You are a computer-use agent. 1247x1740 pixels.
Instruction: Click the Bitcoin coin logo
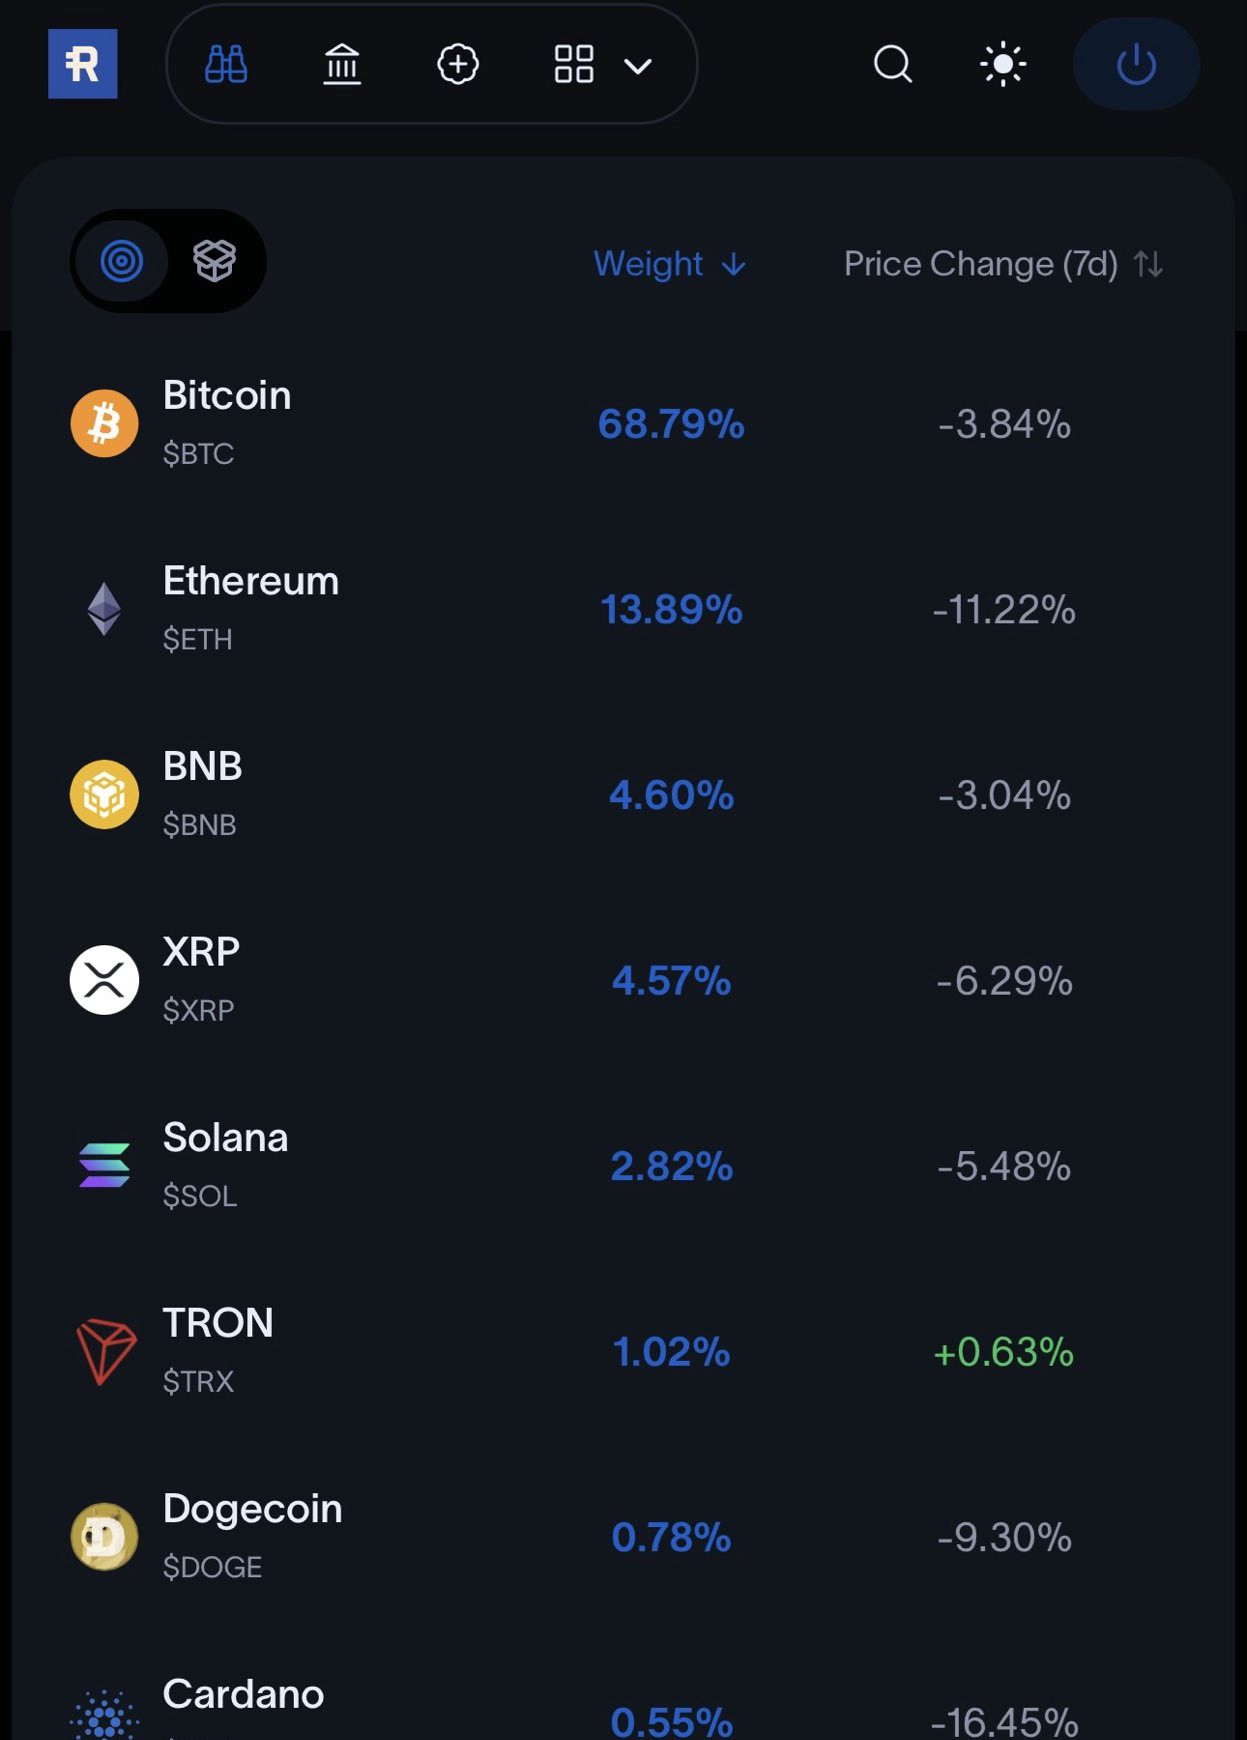[x=104, y=423]
